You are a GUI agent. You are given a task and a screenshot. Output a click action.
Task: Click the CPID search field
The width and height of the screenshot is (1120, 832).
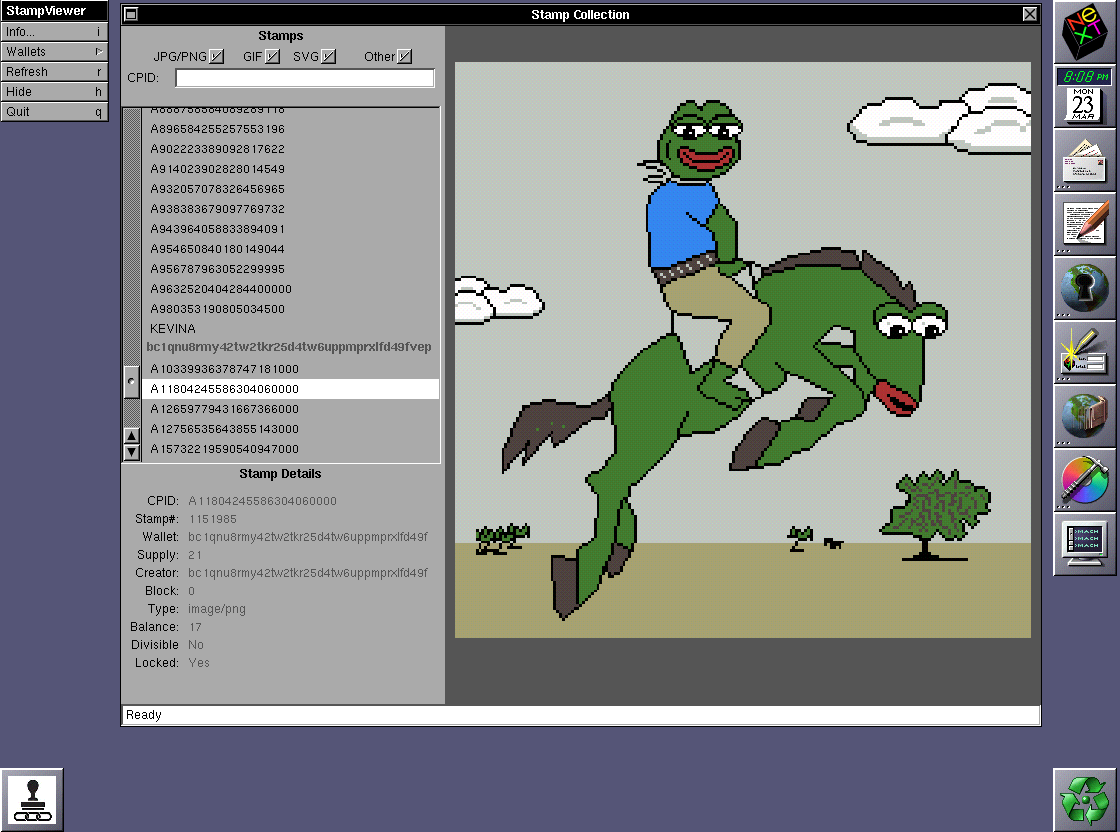(305, 78)
